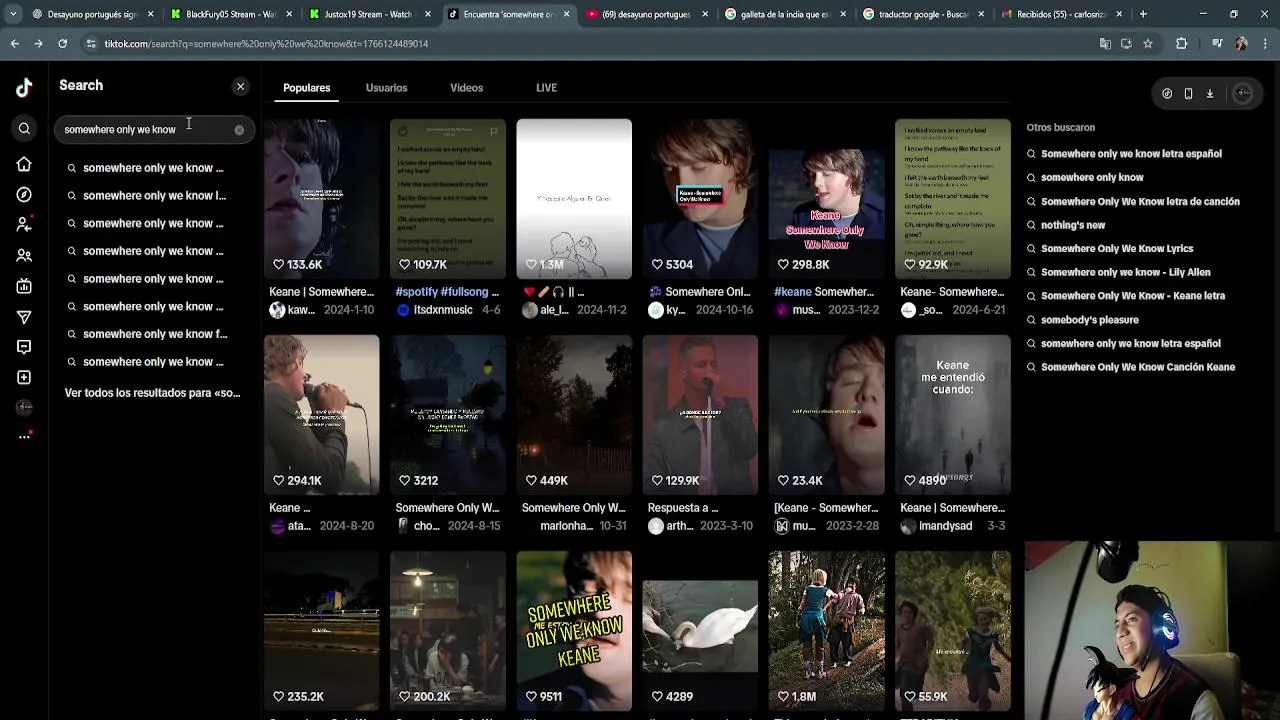The height and width of the screenshot is (720, 1280).
Task: Open Messages via the paper plane icon
Action: point(24,317)
